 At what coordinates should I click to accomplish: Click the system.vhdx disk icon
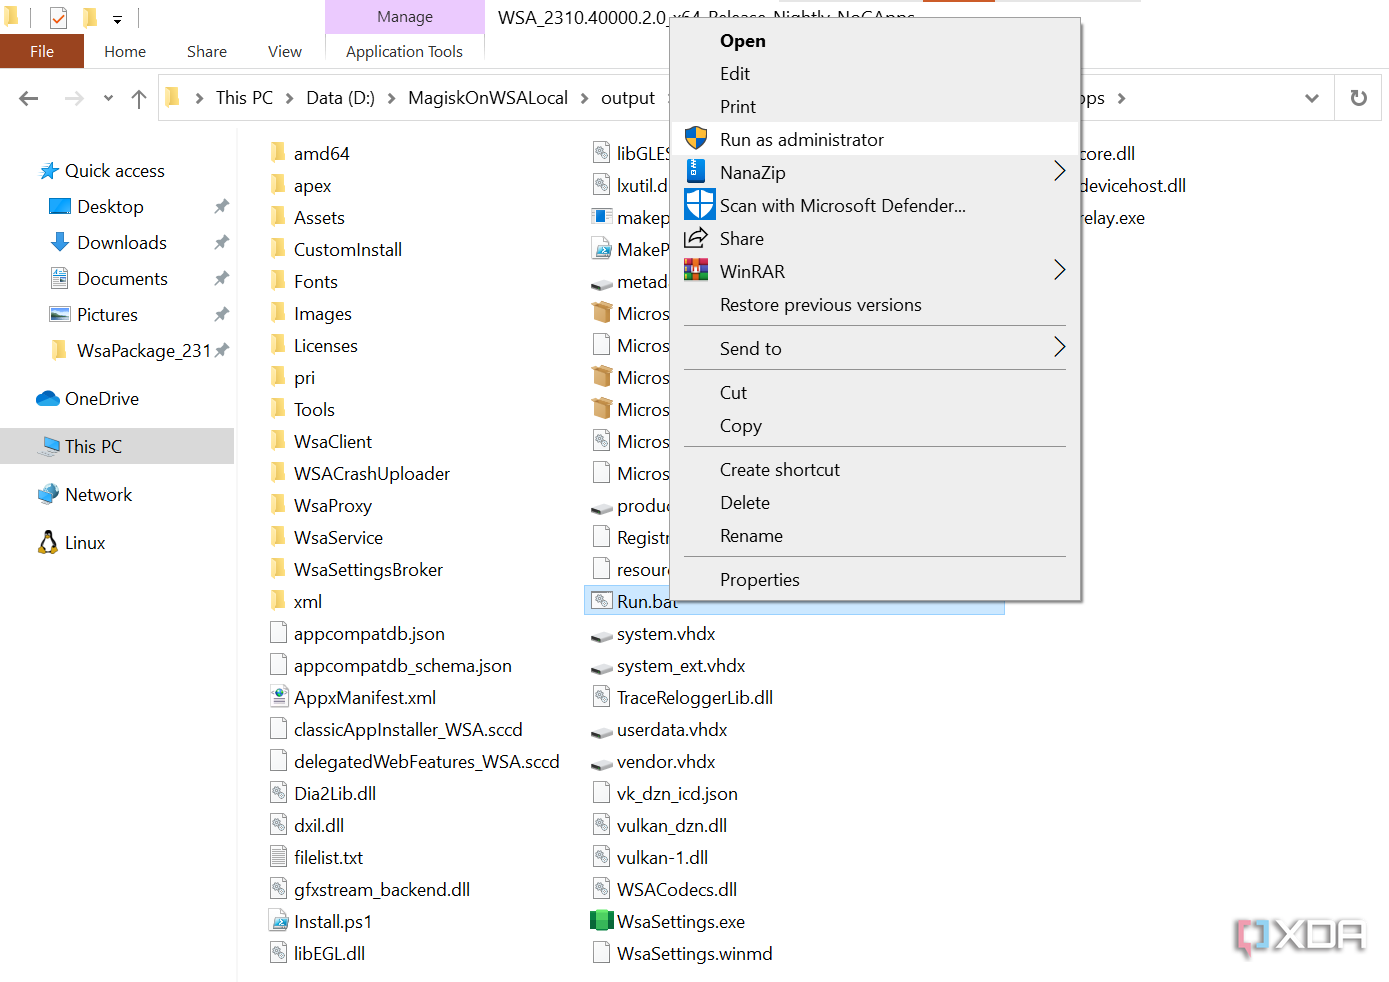[x=601, y=635]
